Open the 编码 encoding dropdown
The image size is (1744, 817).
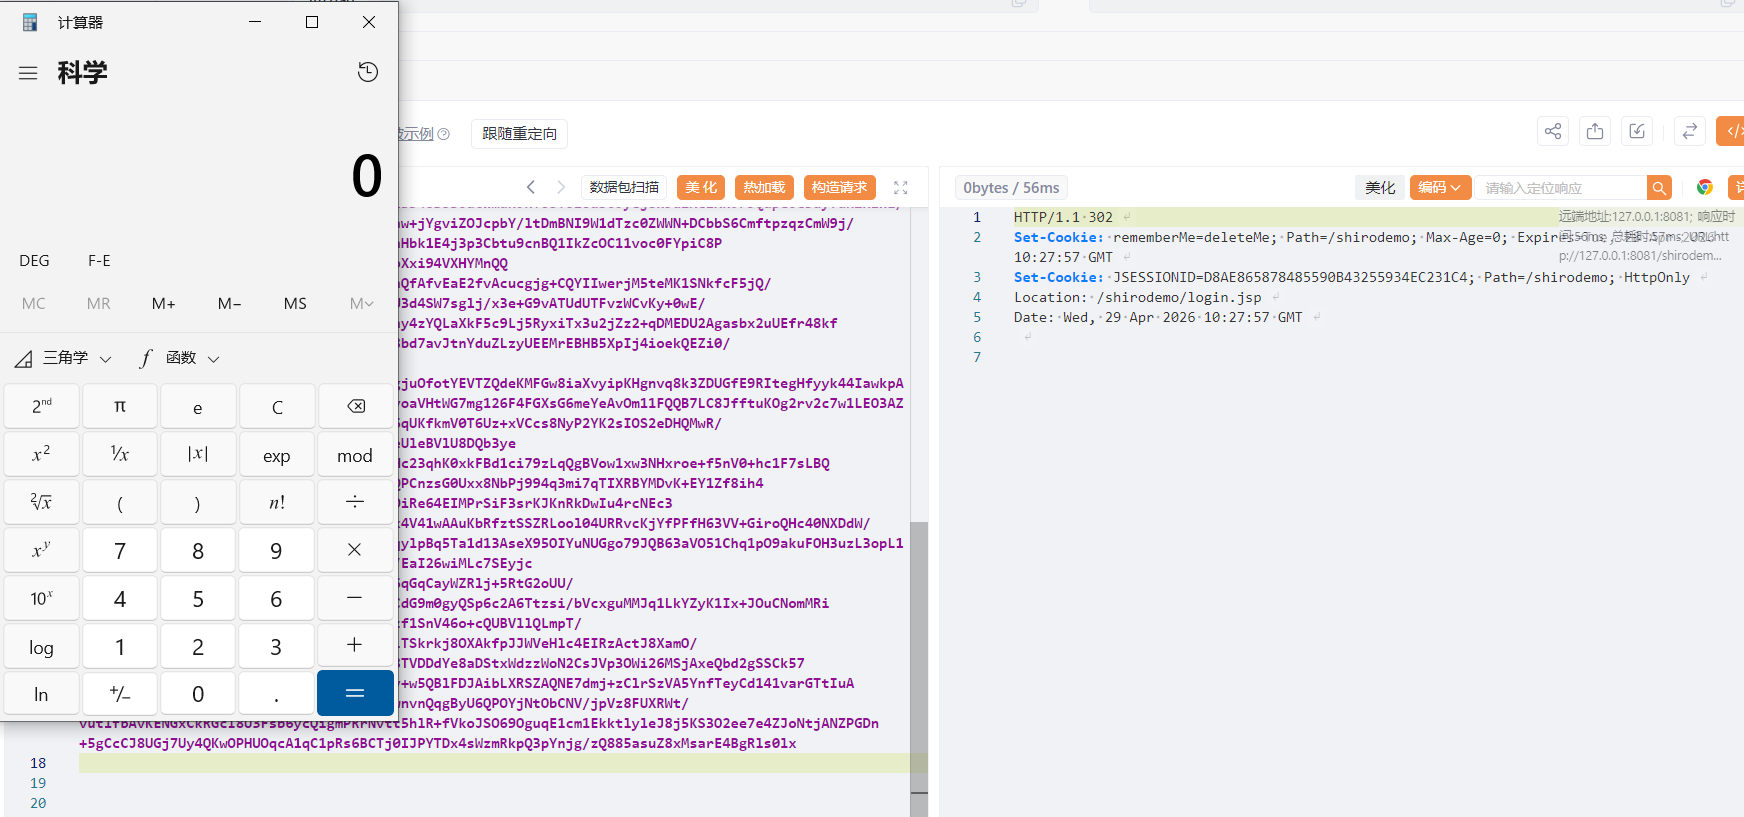tap(1439, 187)
